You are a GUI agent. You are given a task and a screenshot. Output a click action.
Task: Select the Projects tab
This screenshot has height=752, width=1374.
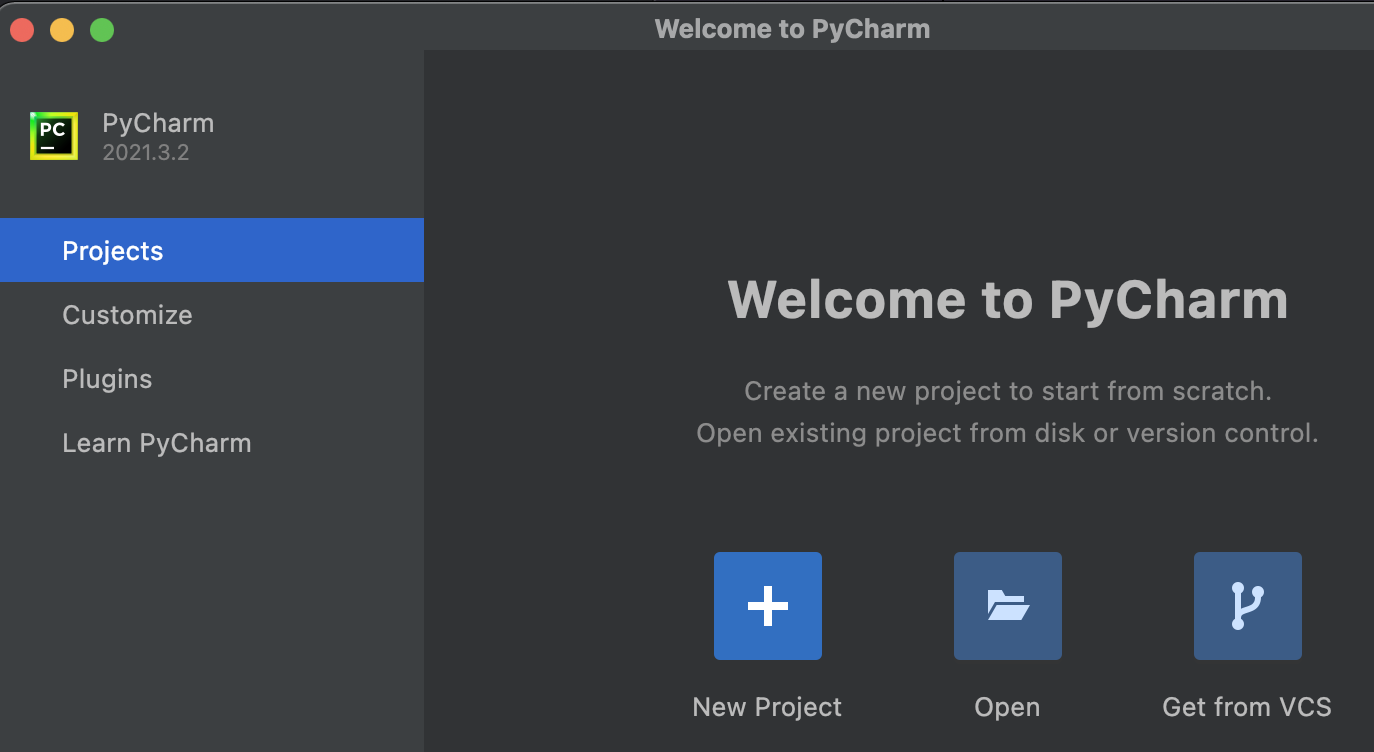(x=212, y=250)
